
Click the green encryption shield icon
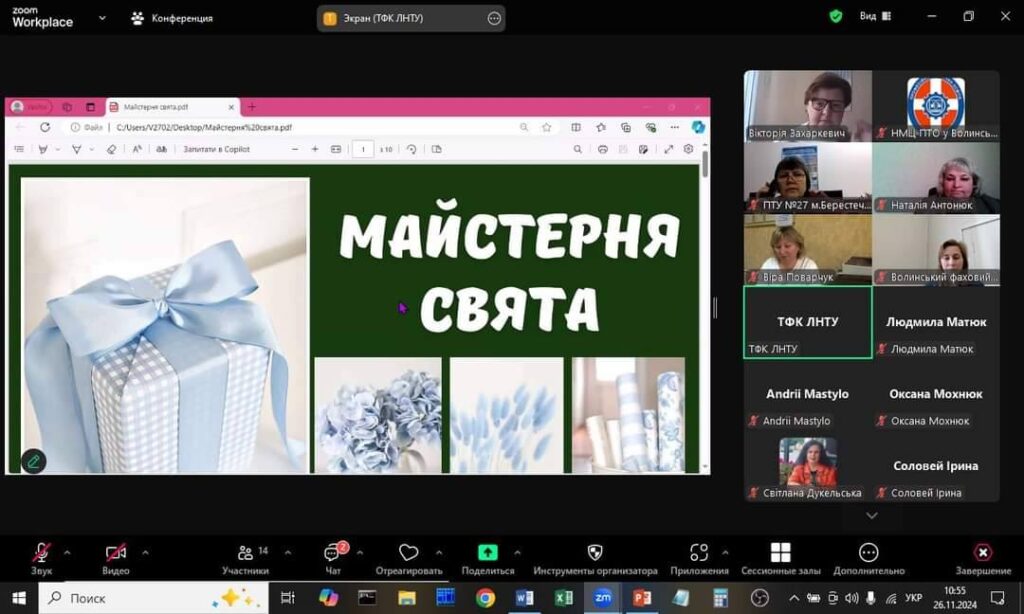tap(836, 17)
